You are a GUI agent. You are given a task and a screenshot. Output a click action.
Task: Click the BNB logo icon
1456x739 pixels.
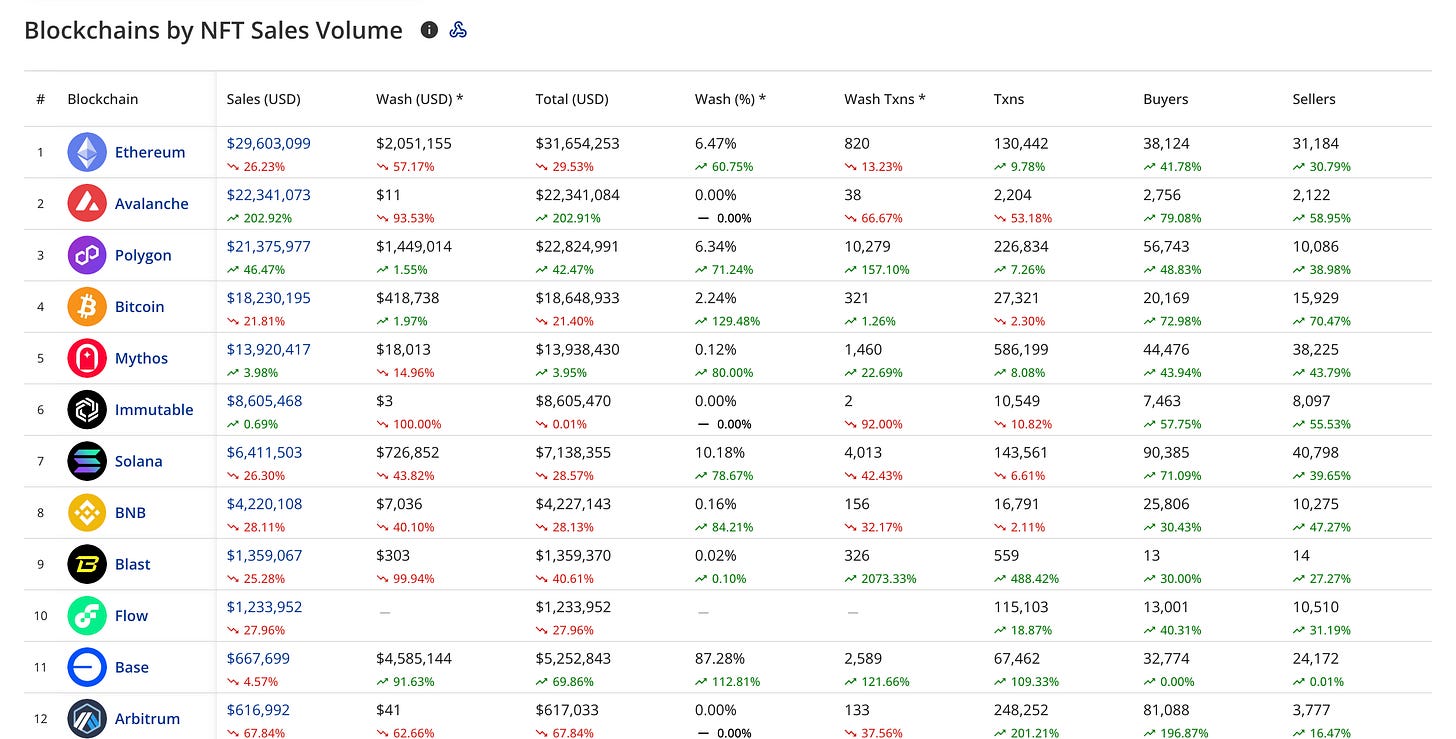(87, 512)
